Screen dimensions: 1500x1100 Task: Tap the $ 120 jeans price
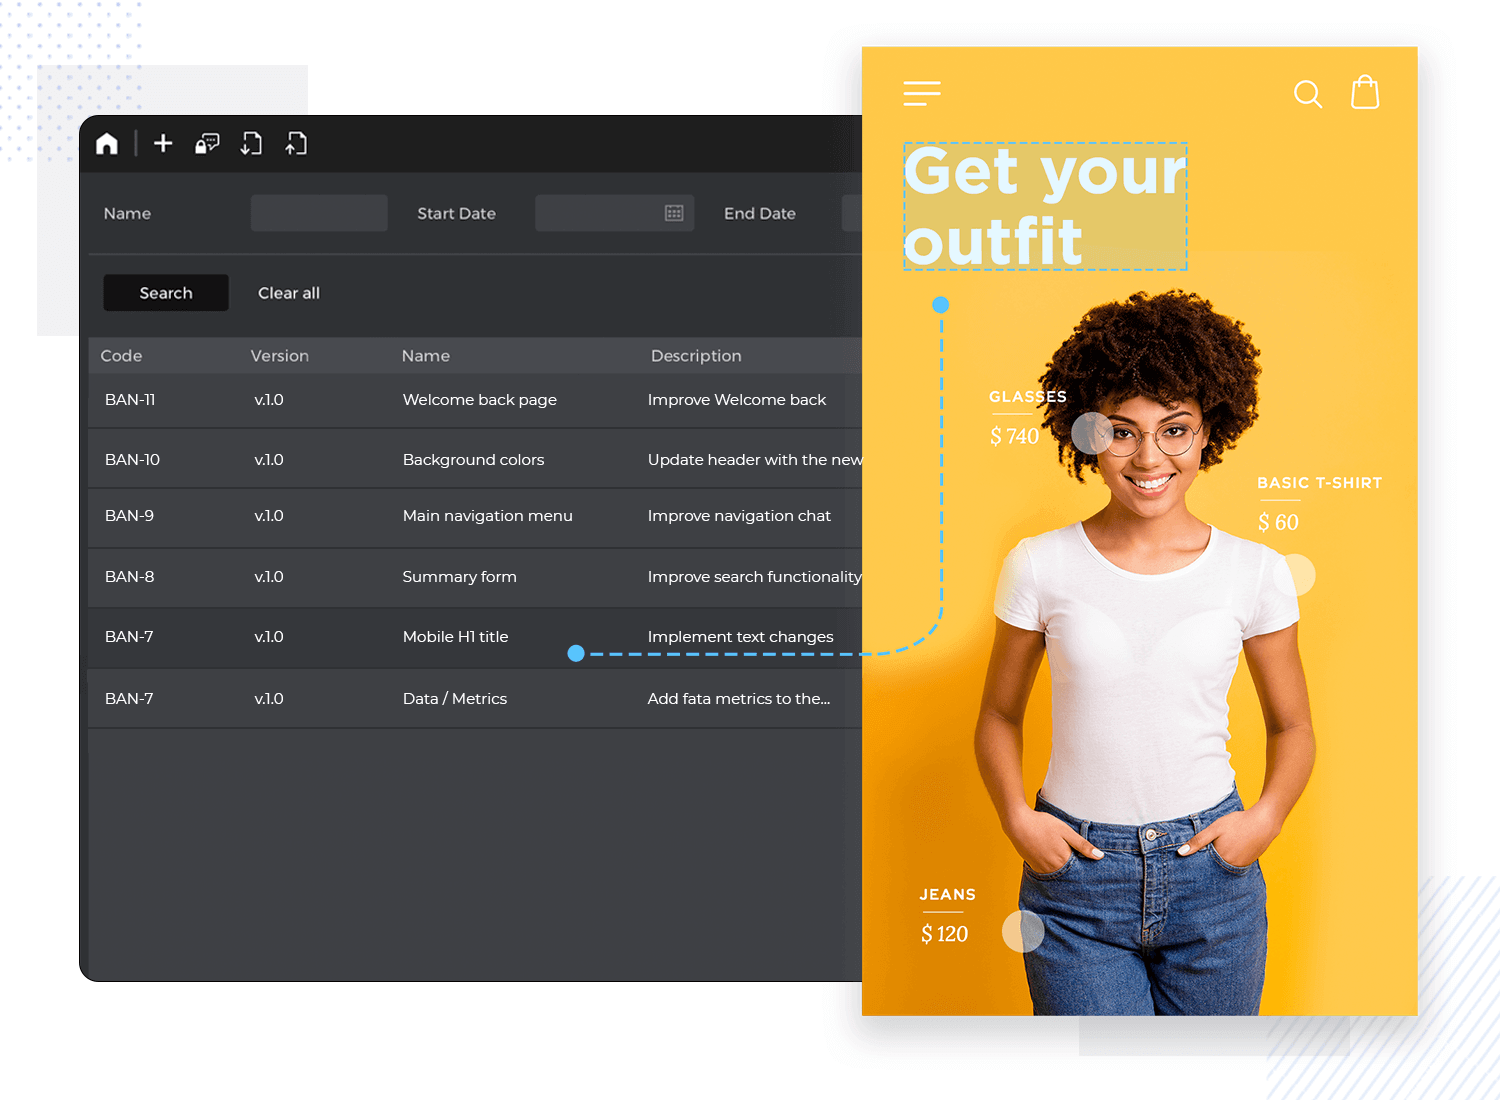click(x=944, y=934)
